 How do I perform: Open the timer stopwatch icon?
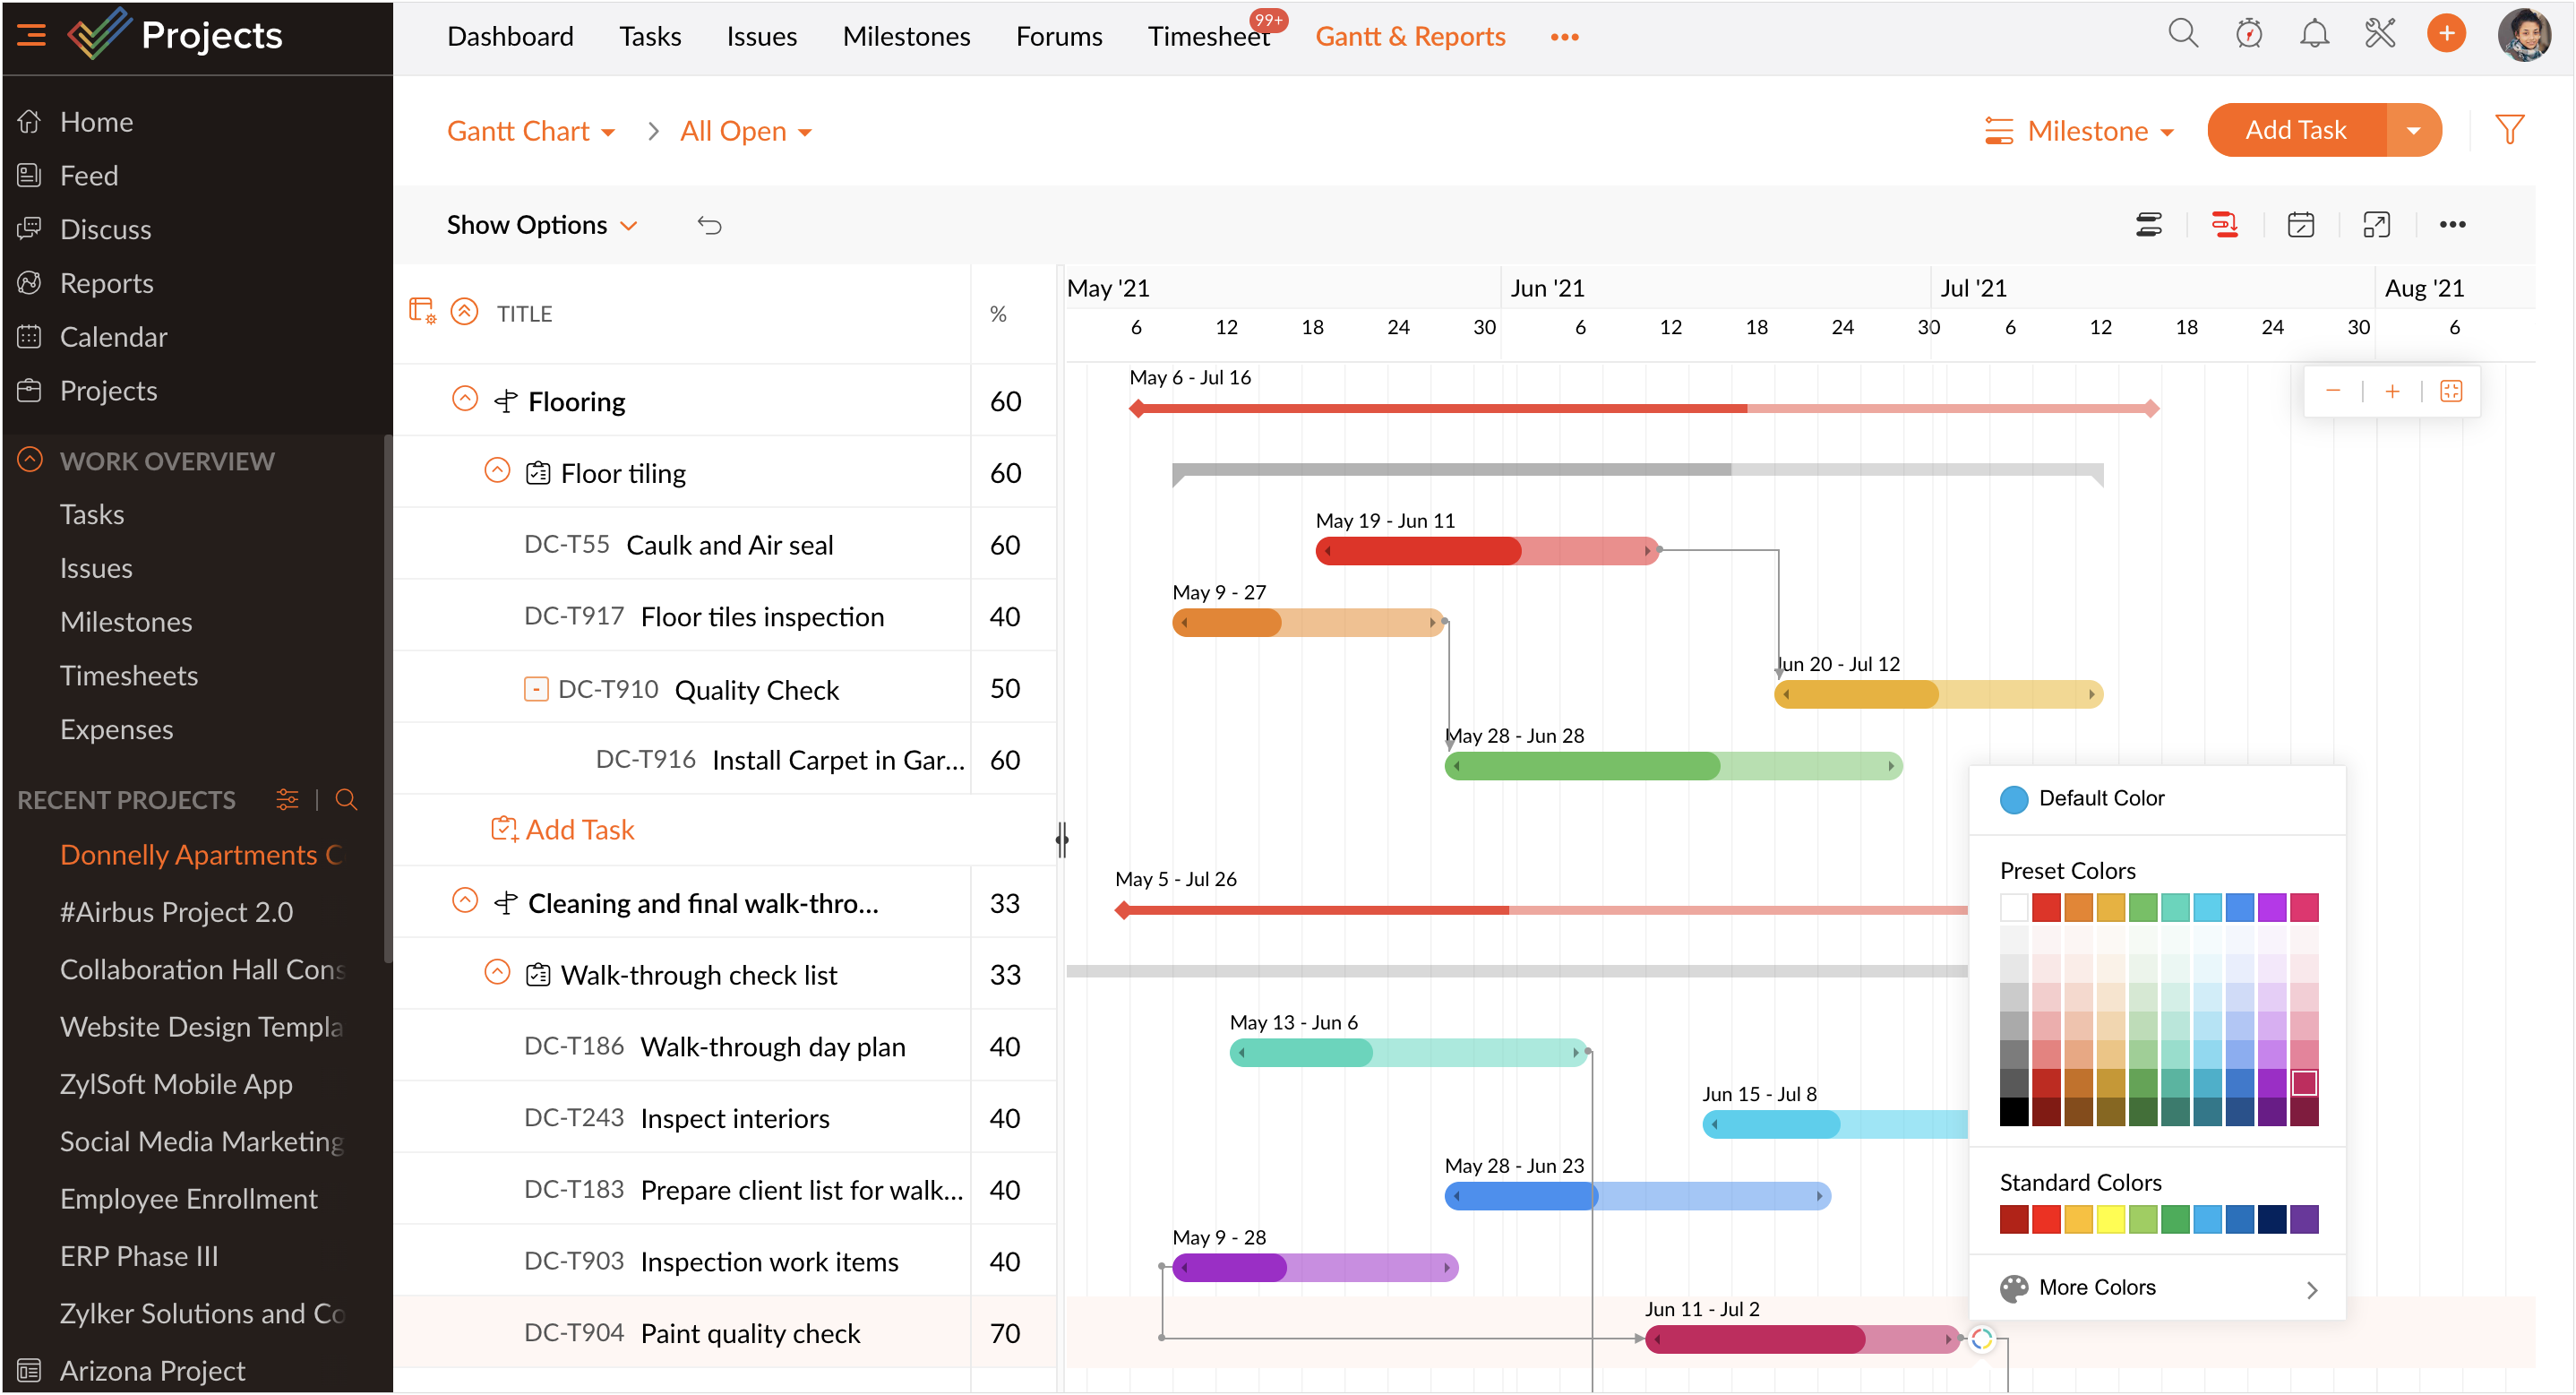pyautogui.click(x=2249, y=34)
